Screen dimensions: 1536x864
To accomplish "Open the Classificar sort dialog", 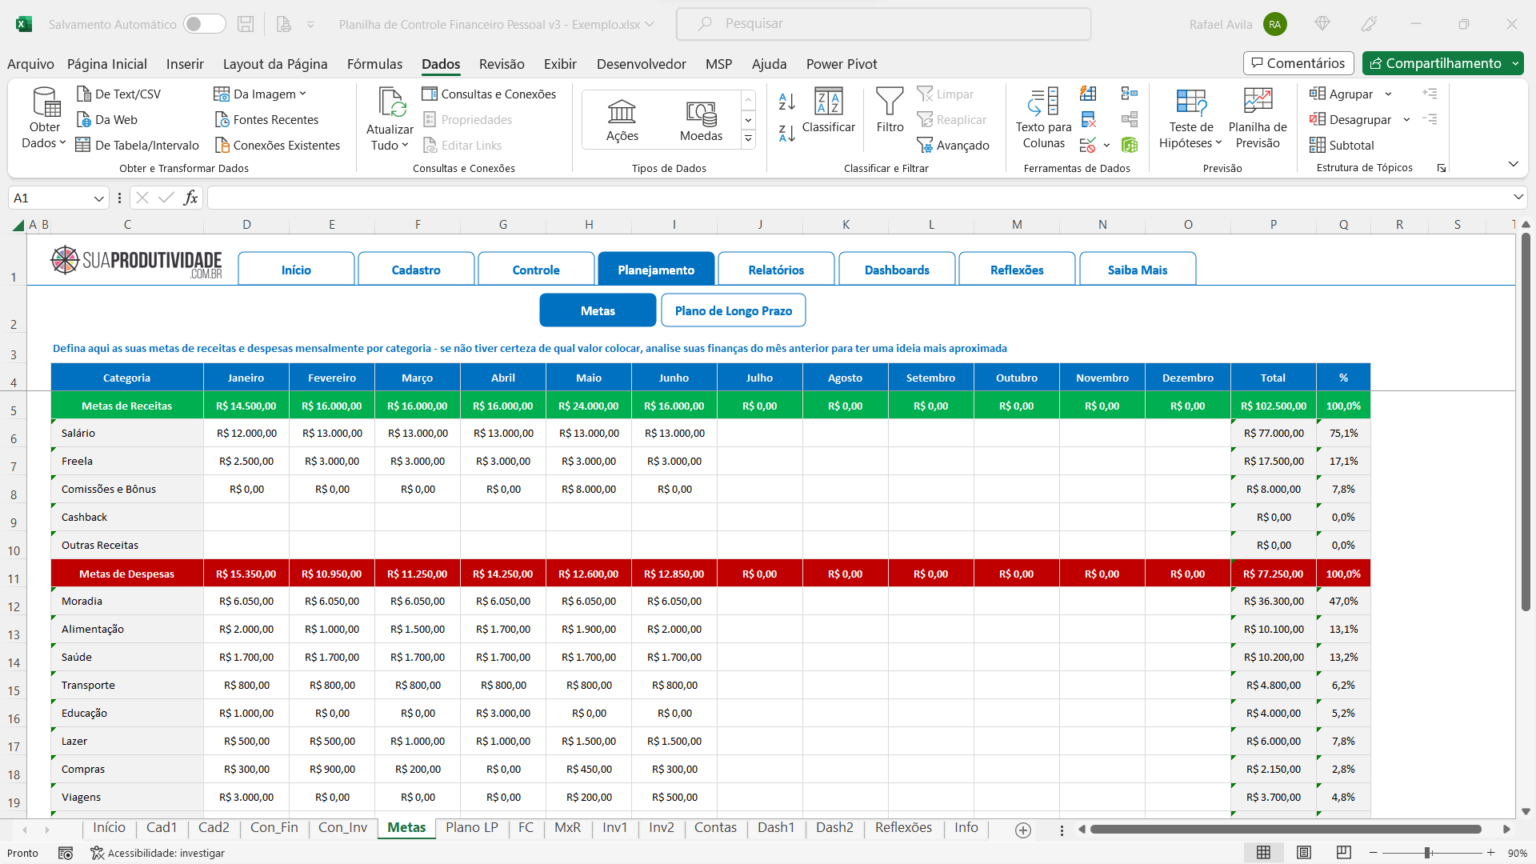I will 829,111.
